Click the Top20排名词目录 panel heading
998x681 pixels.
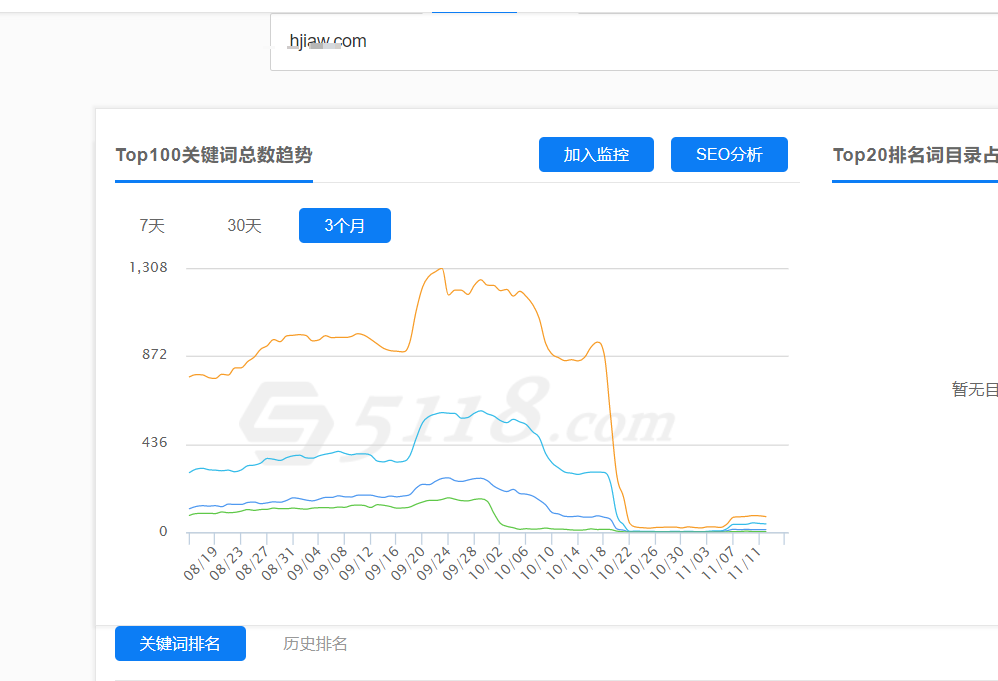[x=915, y=155]
